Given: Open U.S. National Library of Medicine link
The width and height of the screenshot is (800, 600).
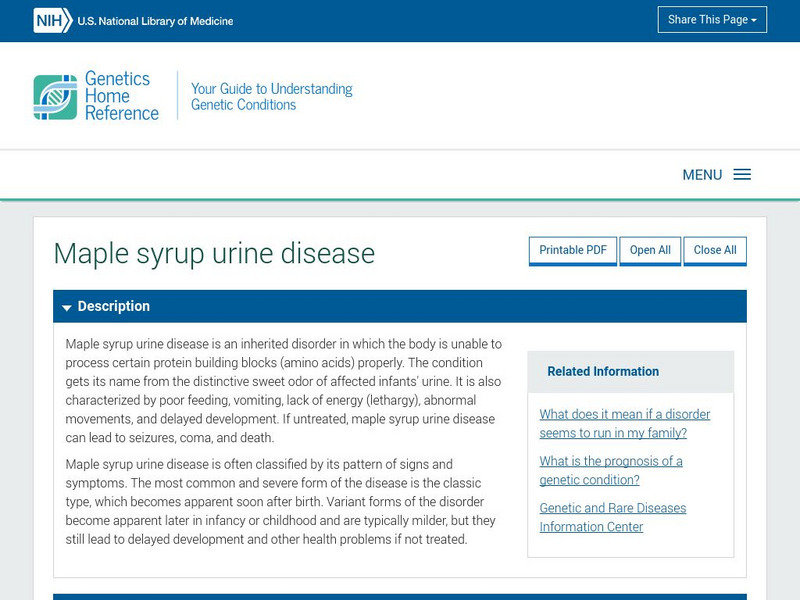Looking at the screenshot, I should (155, 21).
